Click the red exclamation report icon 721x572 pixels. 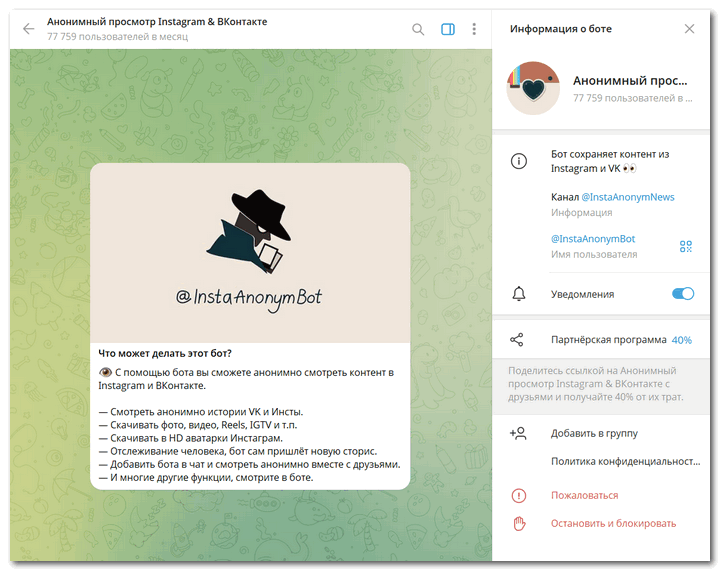click(x=519, y=496)
